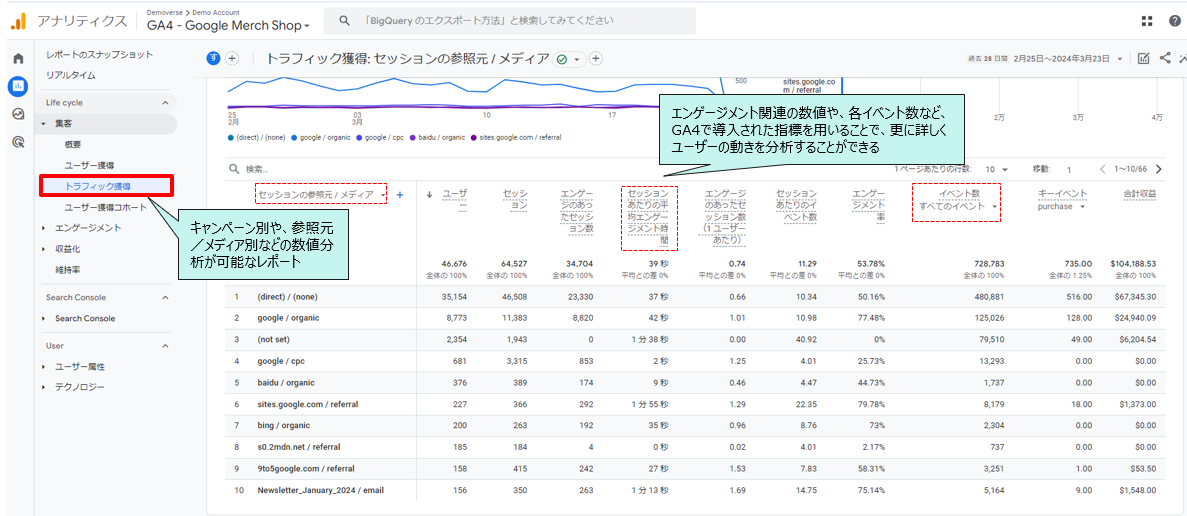Open the rows per page dropdown

[x=995, y=170]
